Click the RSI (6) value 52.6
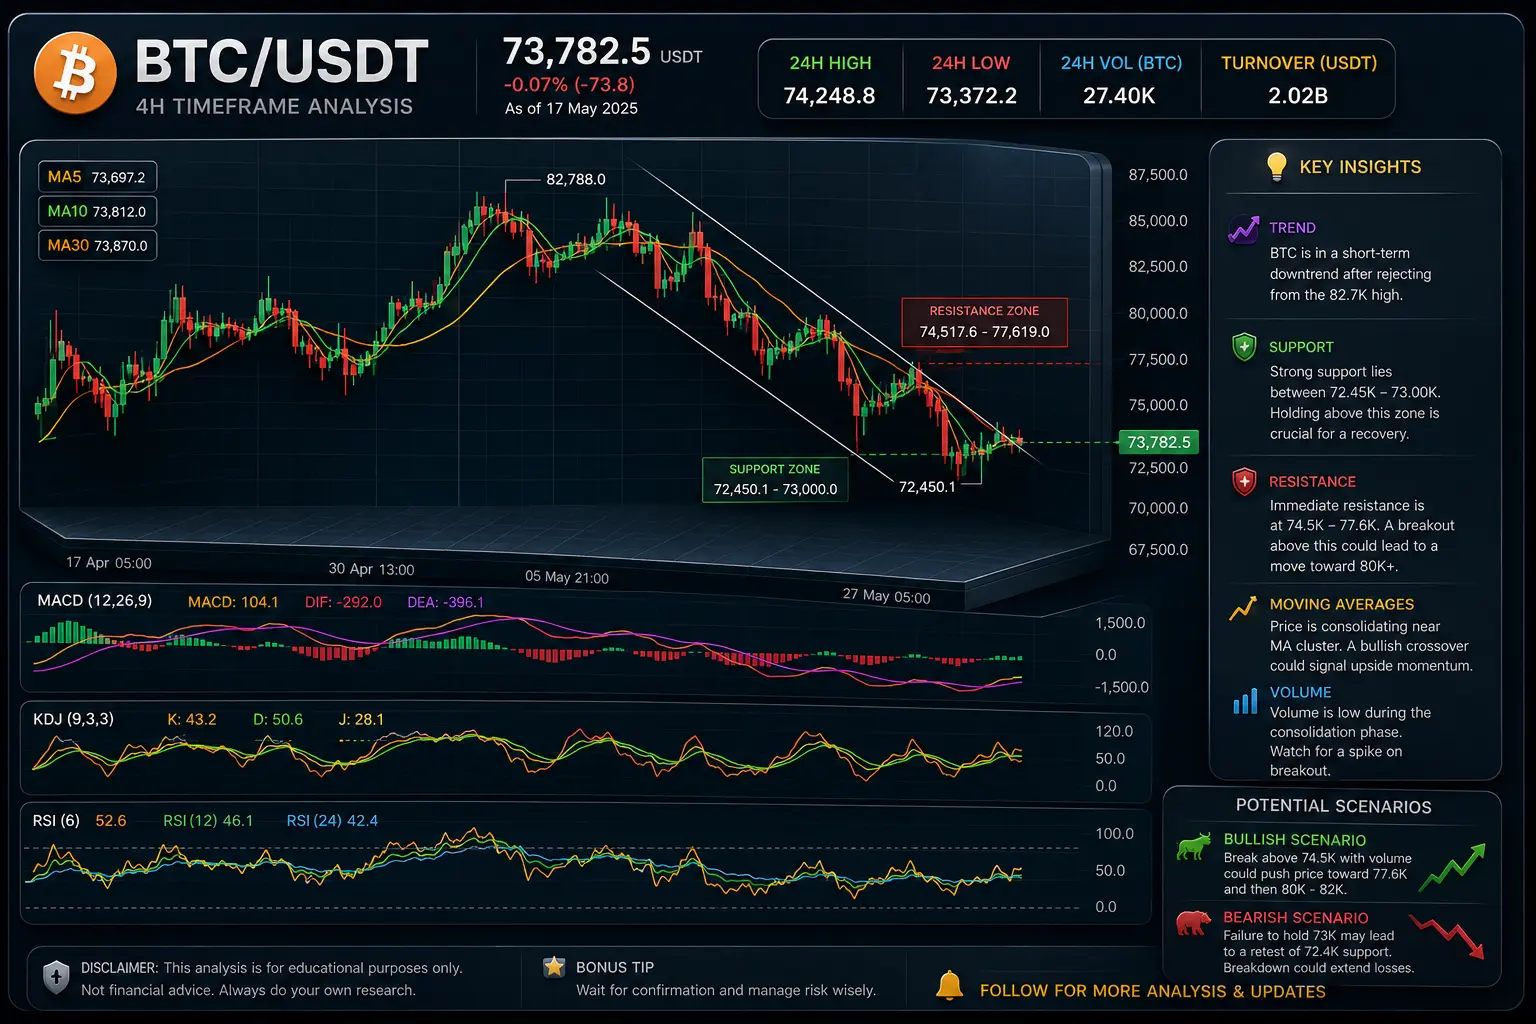This screenshot has height=1024, width=1536. 111,821
